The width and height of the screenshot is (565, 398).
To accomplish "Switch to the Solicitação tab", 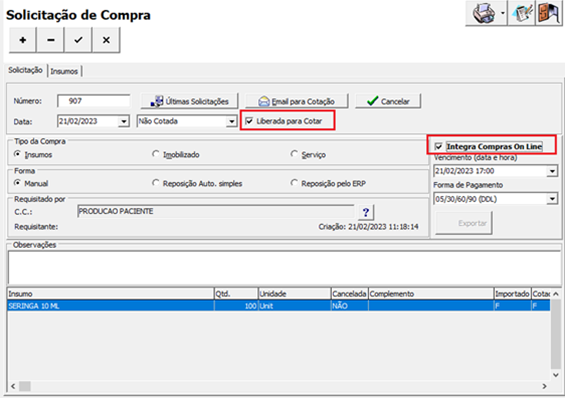I will (26, 70).
